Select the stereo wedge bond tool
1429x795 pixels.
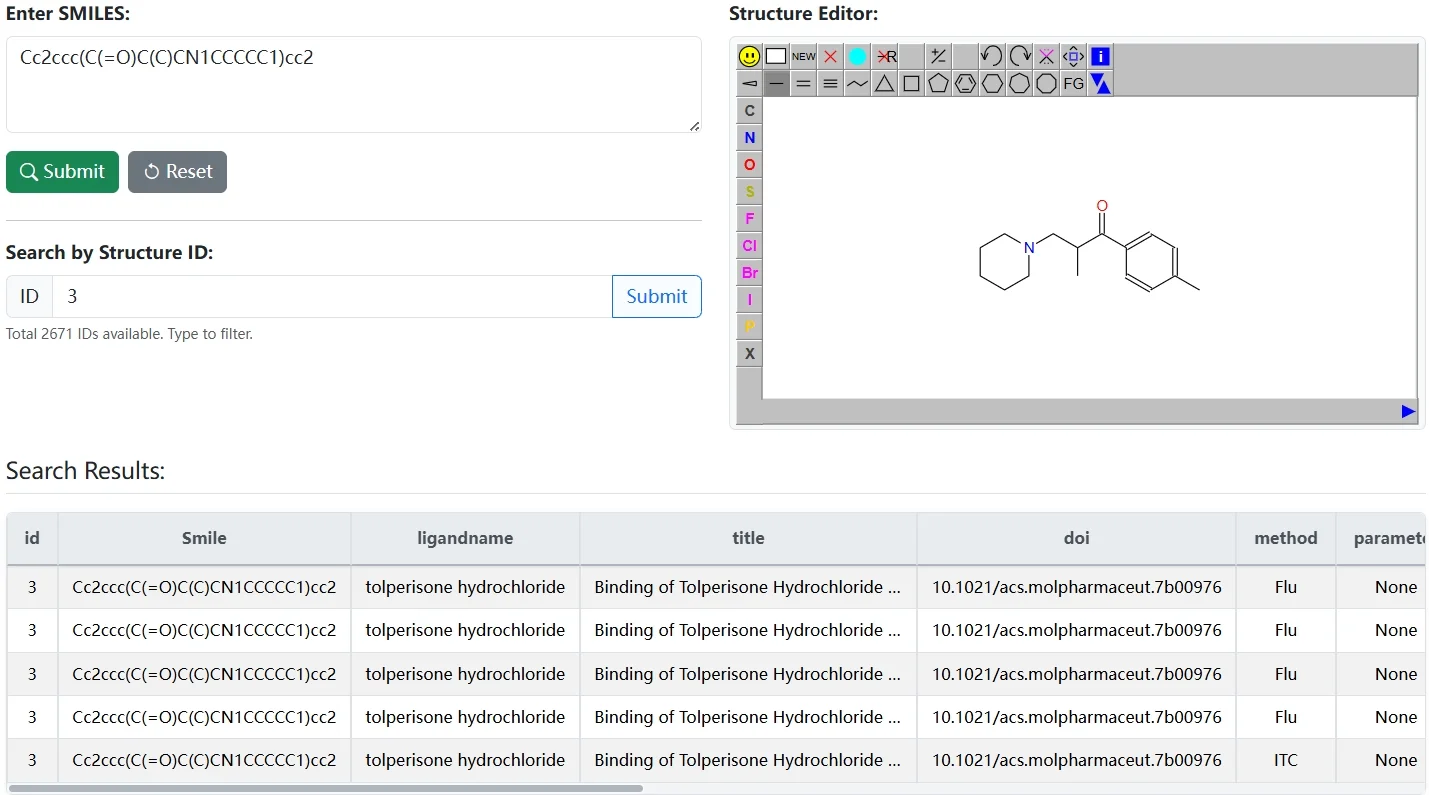pyautogui.click(x=749, y=84)
